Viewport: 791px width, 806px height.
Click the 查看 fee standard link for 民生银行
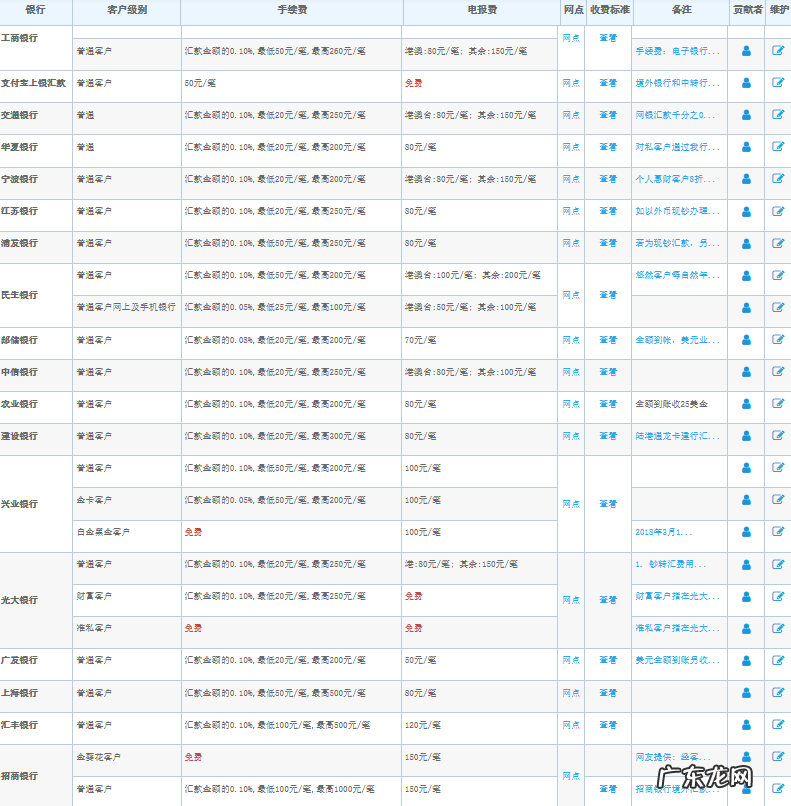pos(608,295)
